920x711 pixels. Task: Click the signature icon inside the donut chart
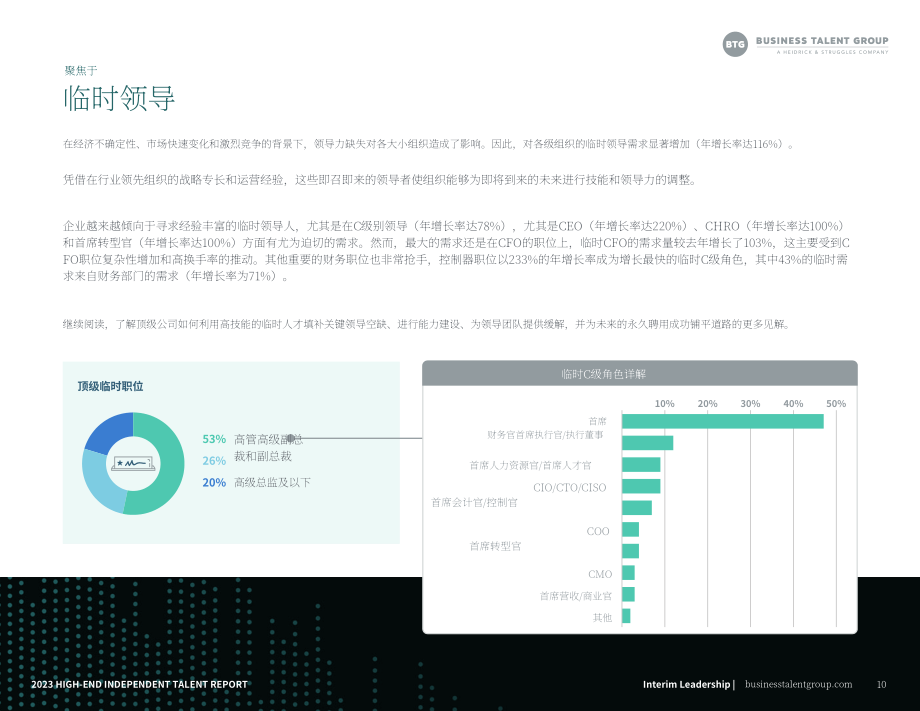coord(133,463)
